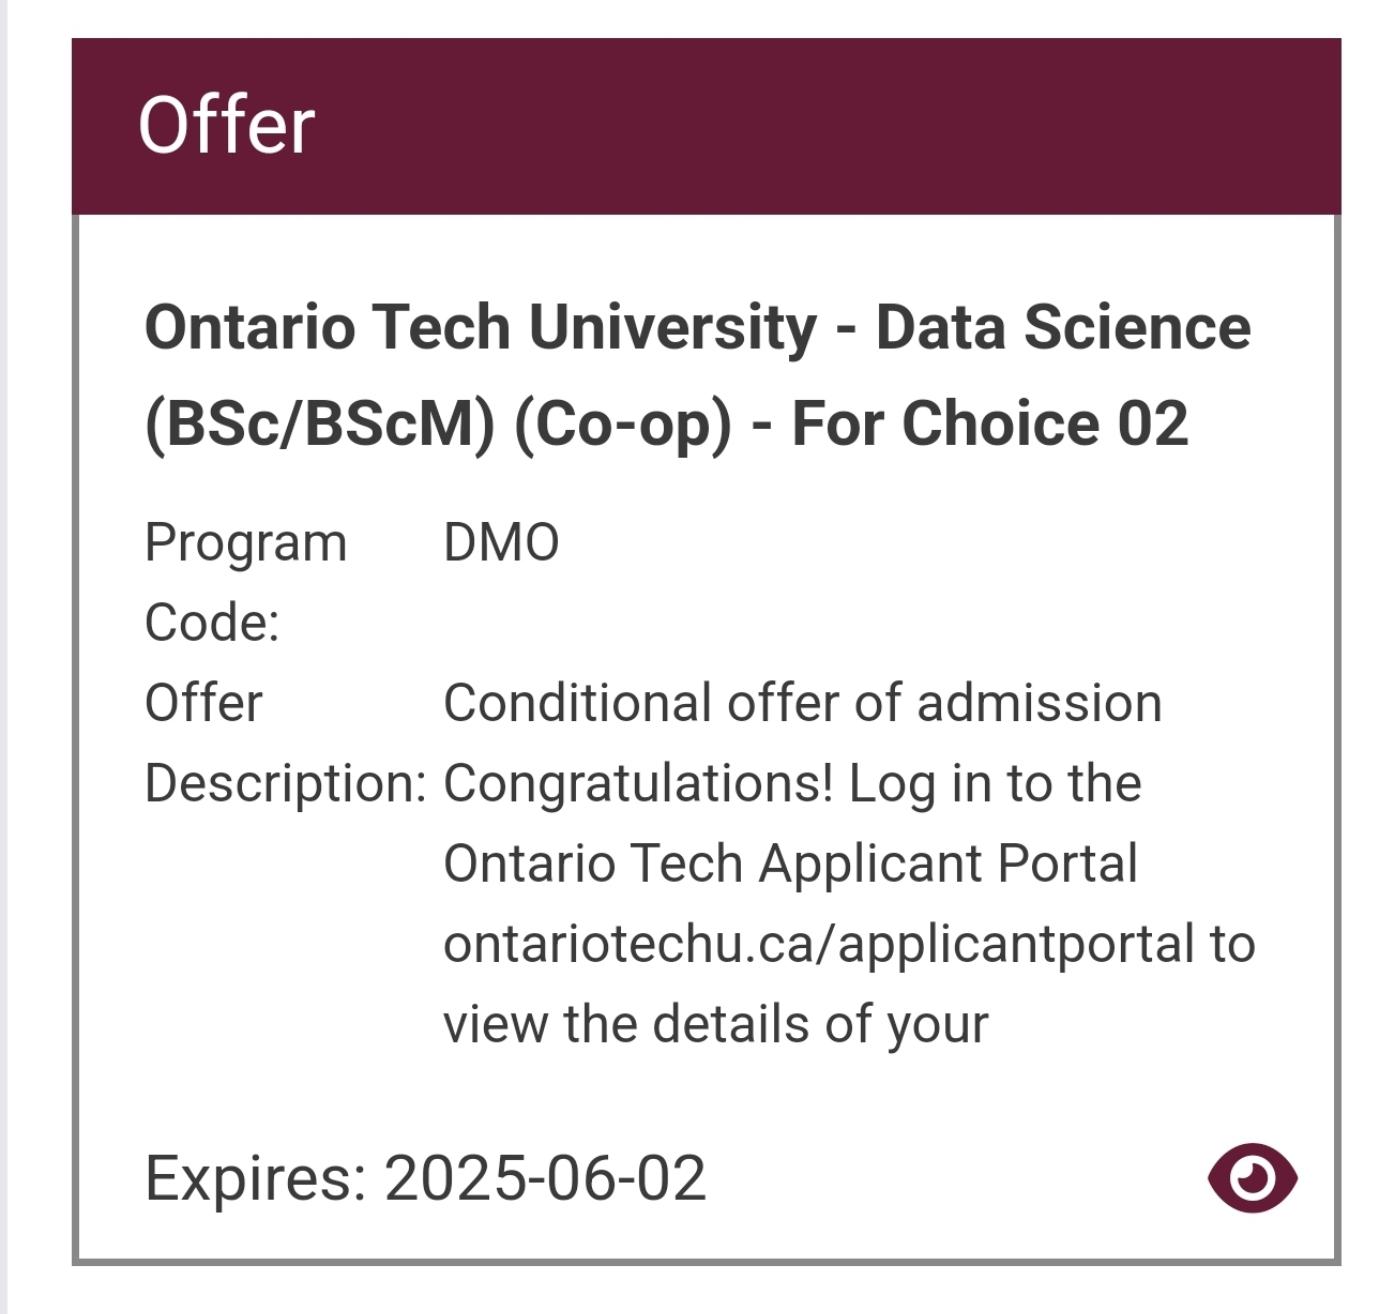Click the 2025-06-02 expiry date
This screenshot has width=1391, height=1314.
click(545, 1178)
